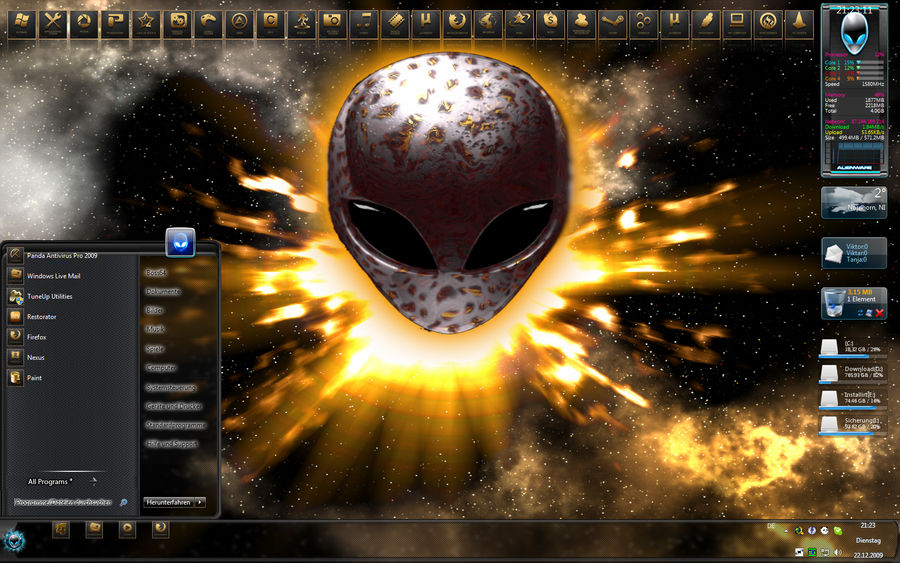The height and width of the screenshot is (563, 900).
Task: Click the Alienware system monitor alien head
Action: tap(854, 33)
